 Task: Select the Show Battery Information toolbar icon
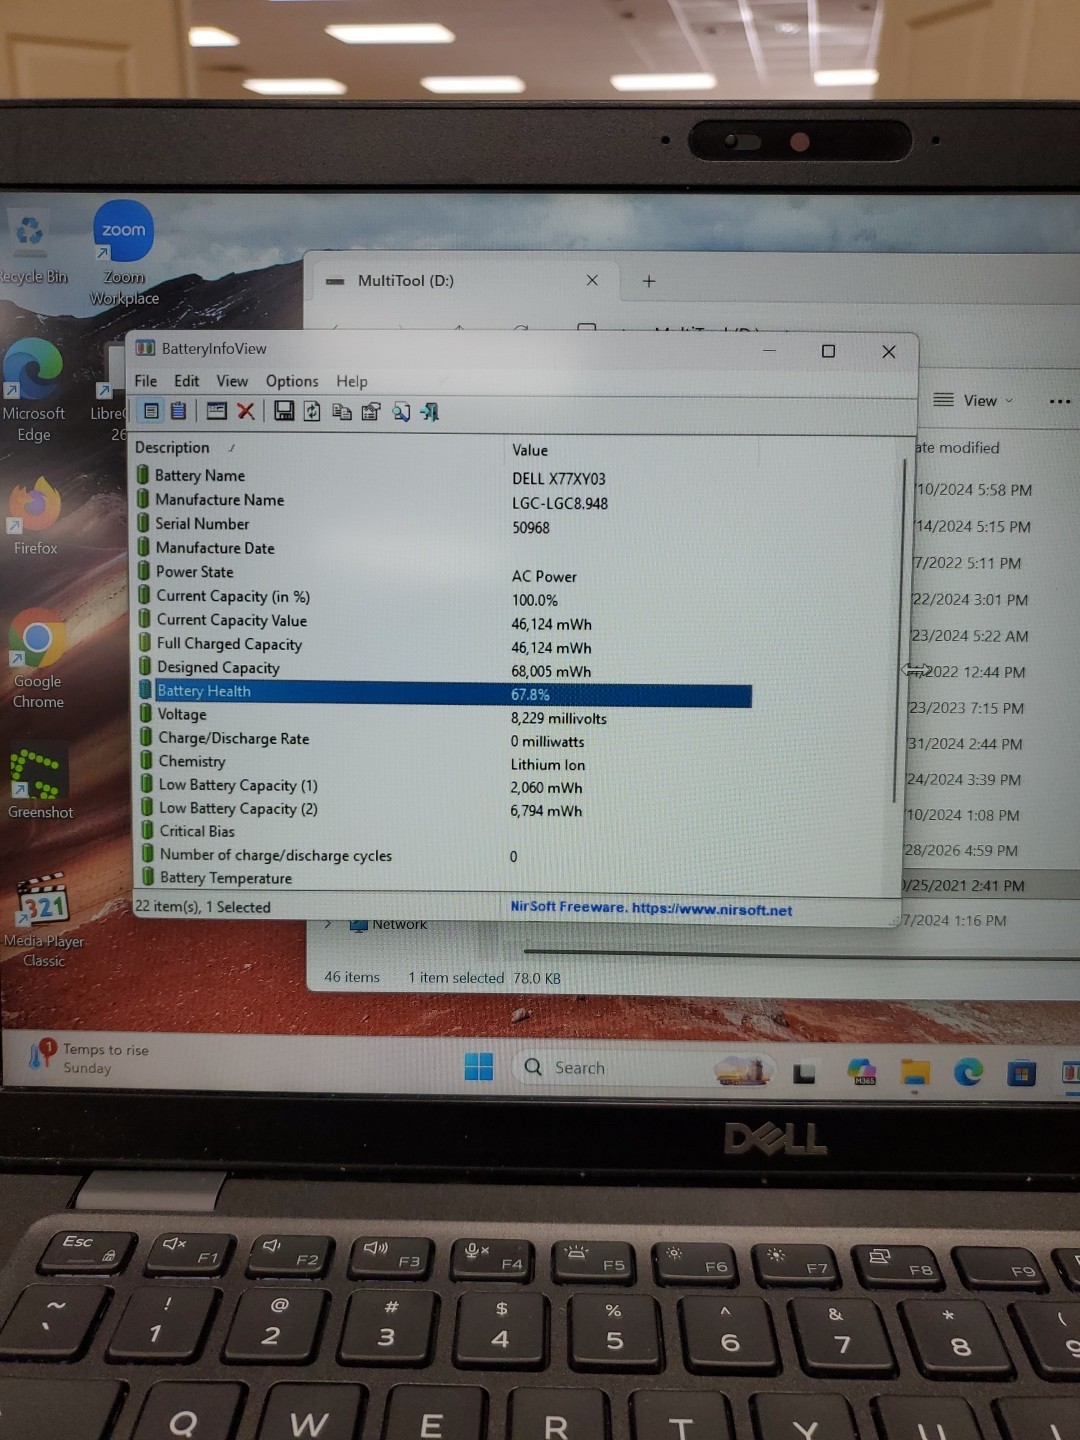(x=151, y=411)
